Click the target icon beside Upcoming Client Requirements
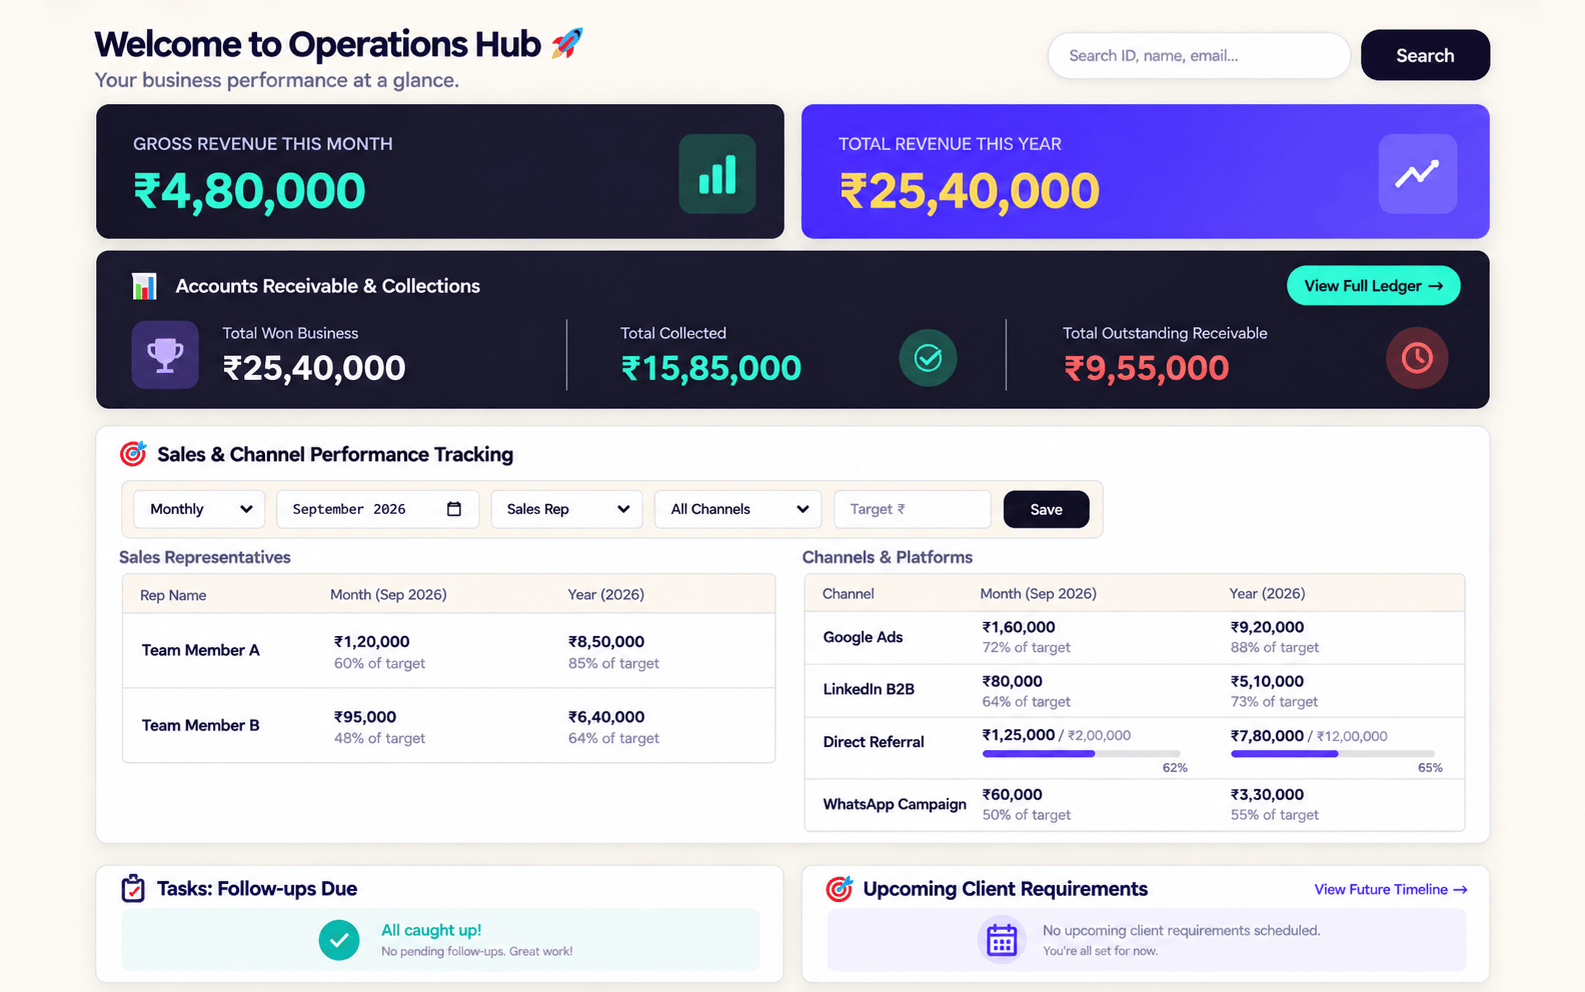 pyautogui.click(x=839, y=888)
